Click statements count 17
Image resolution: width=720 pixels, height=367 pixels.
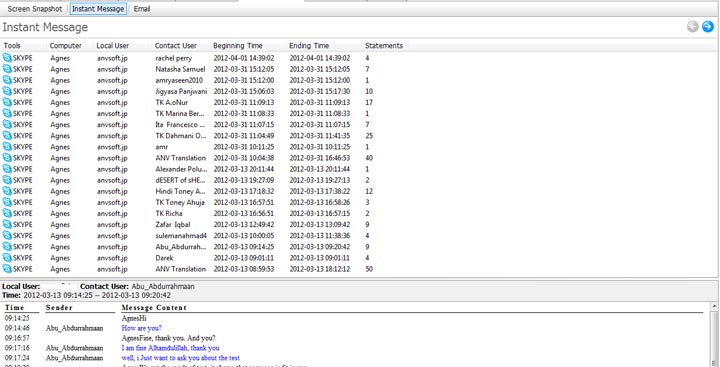click(369, 102)
